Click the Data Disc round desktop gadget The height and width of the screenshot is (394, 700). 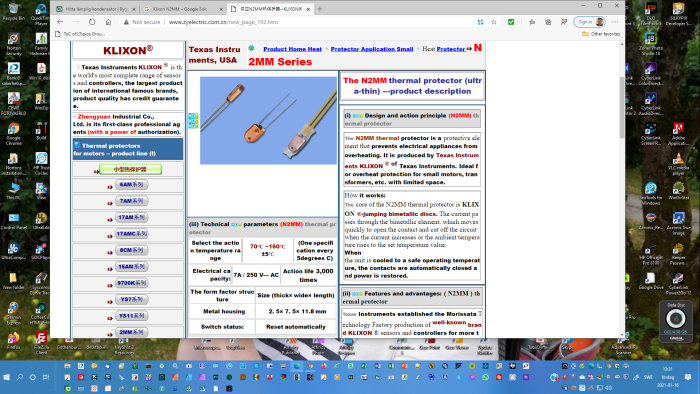[675, 319]
